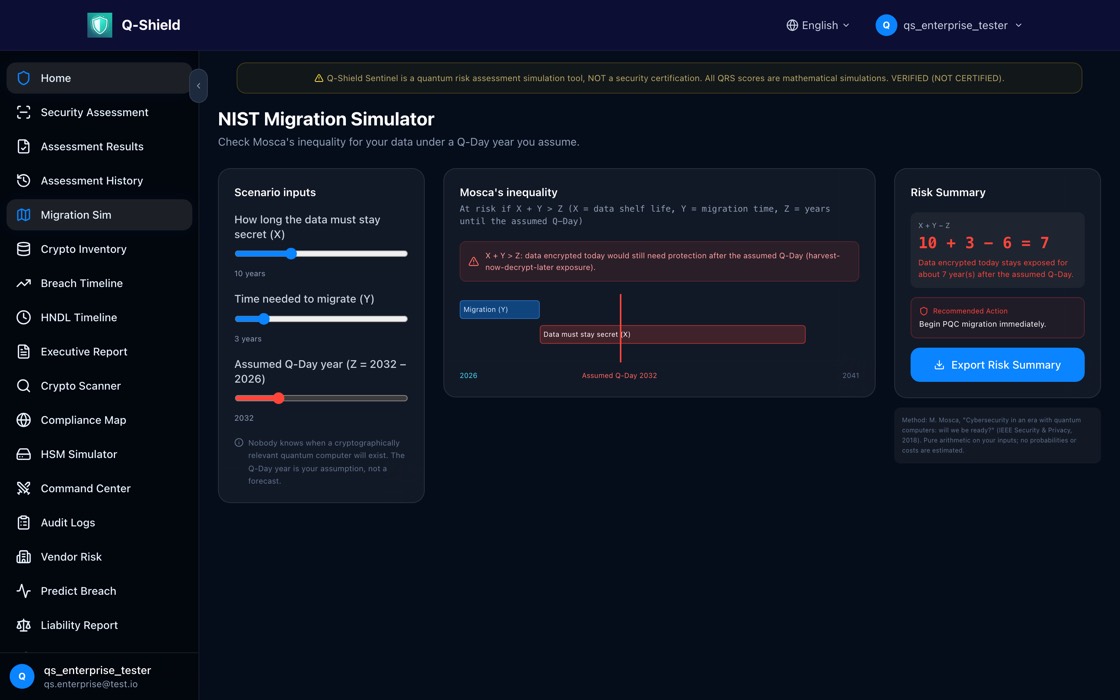Click the language globe icon
This screenshot has height=700, width=1120.
[x=792, y=25]
